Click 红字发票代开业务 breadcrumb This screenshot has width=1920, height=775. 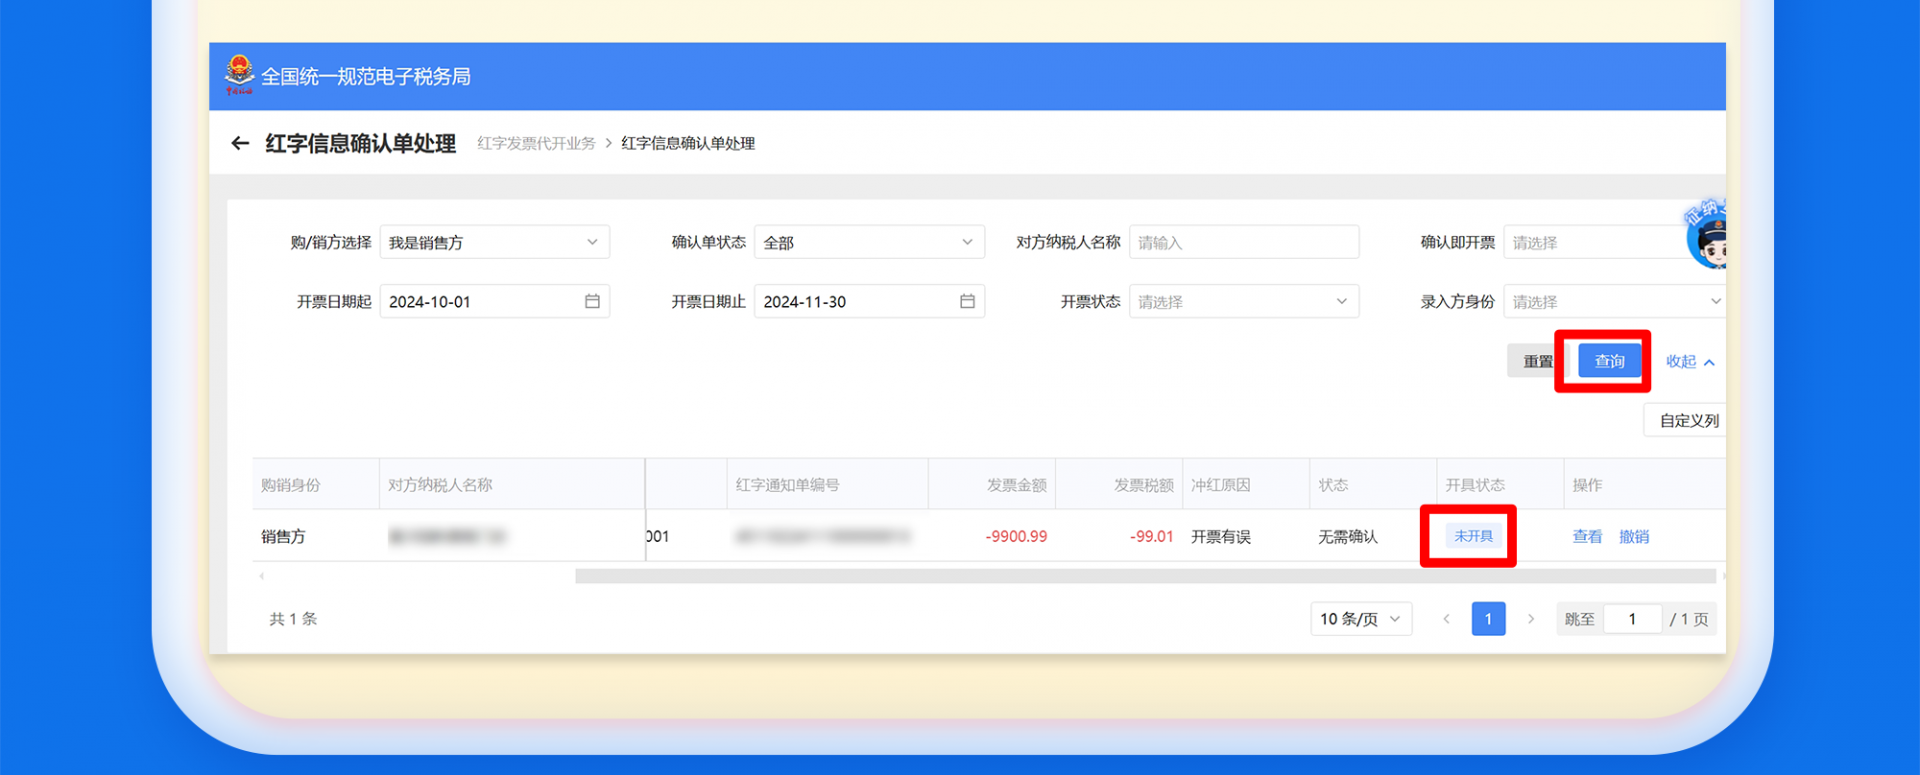click(x=536, y=143)
